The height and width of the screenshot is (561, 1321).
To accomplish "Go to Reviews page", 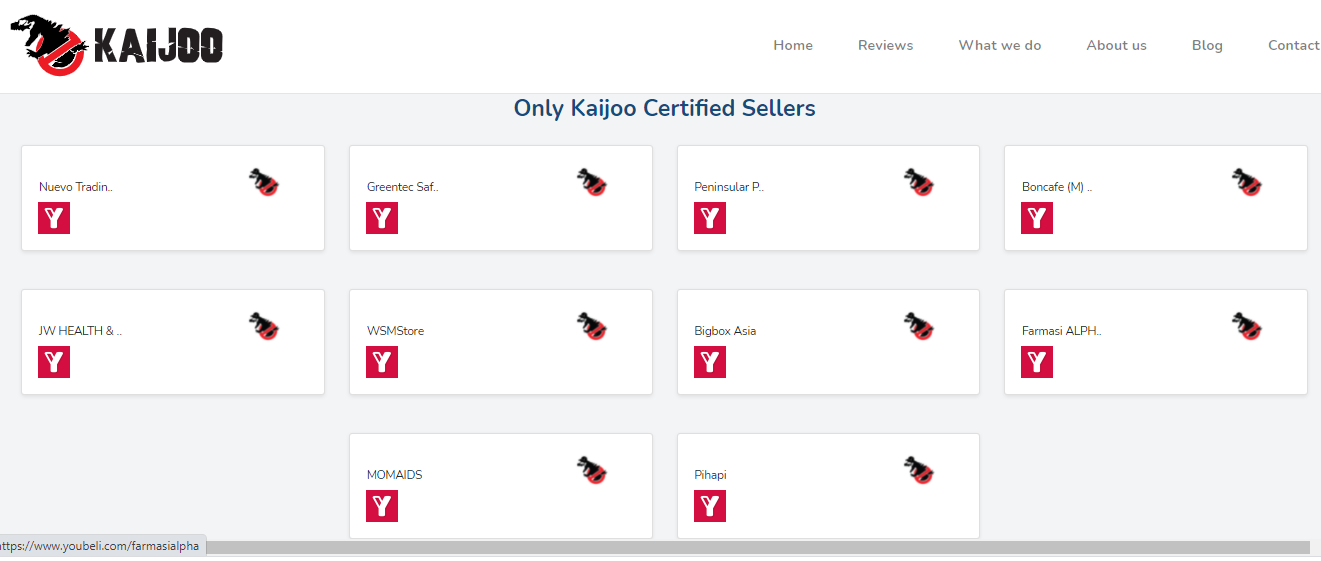I will coord(885,45).
